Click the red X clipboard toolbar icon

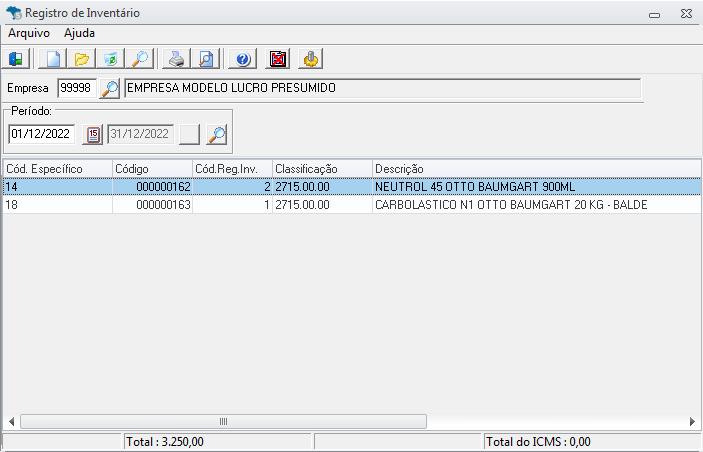coord(278,59)
